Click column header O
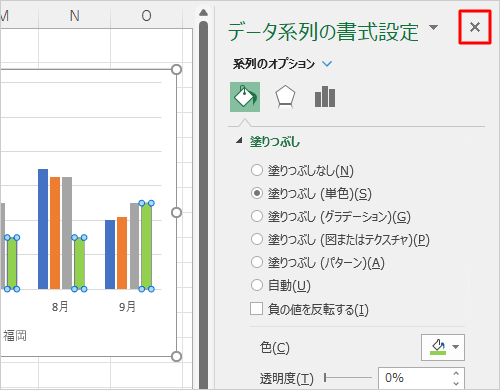Screen dimensions: 500x390 146,16
